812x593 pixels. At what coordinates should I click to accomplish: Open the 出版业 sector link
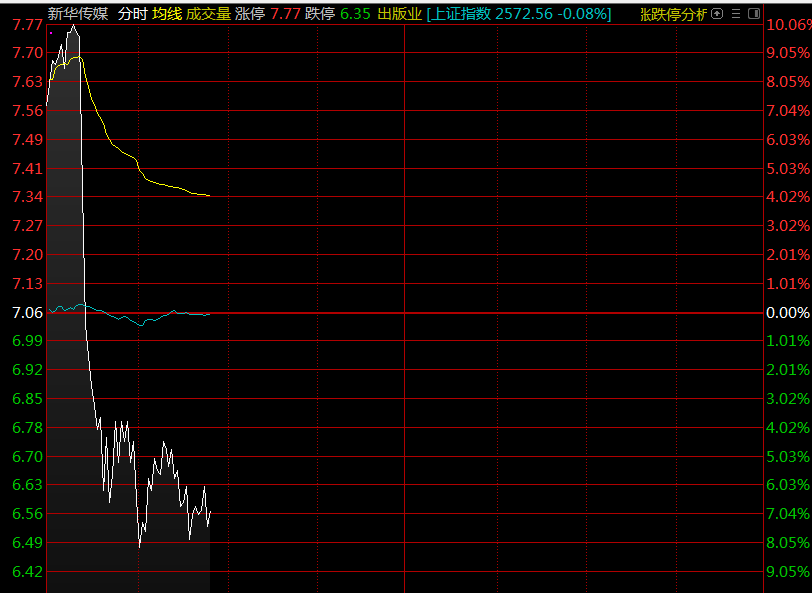pyautogui.click(x=399, y=14)
